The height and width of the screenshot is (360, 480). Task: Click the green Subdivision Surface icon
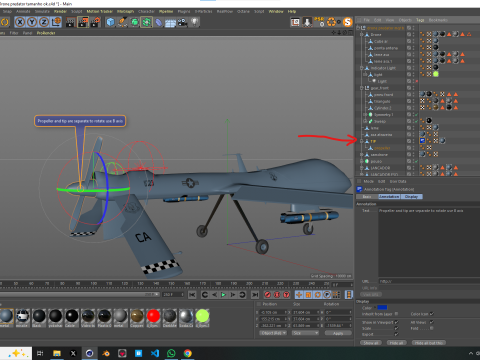(x=135, y=22)
